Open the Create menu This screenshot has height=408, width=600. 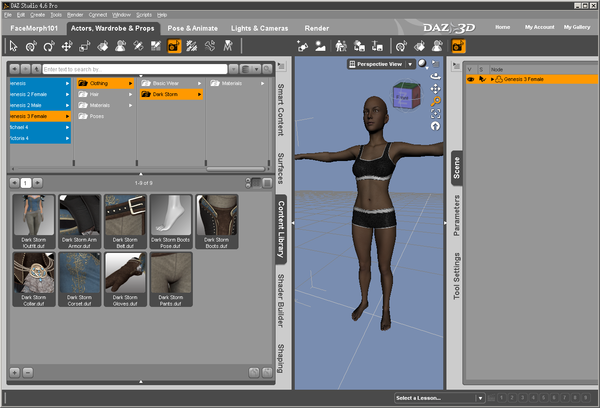pyautogui.click(x=38, y=15)
